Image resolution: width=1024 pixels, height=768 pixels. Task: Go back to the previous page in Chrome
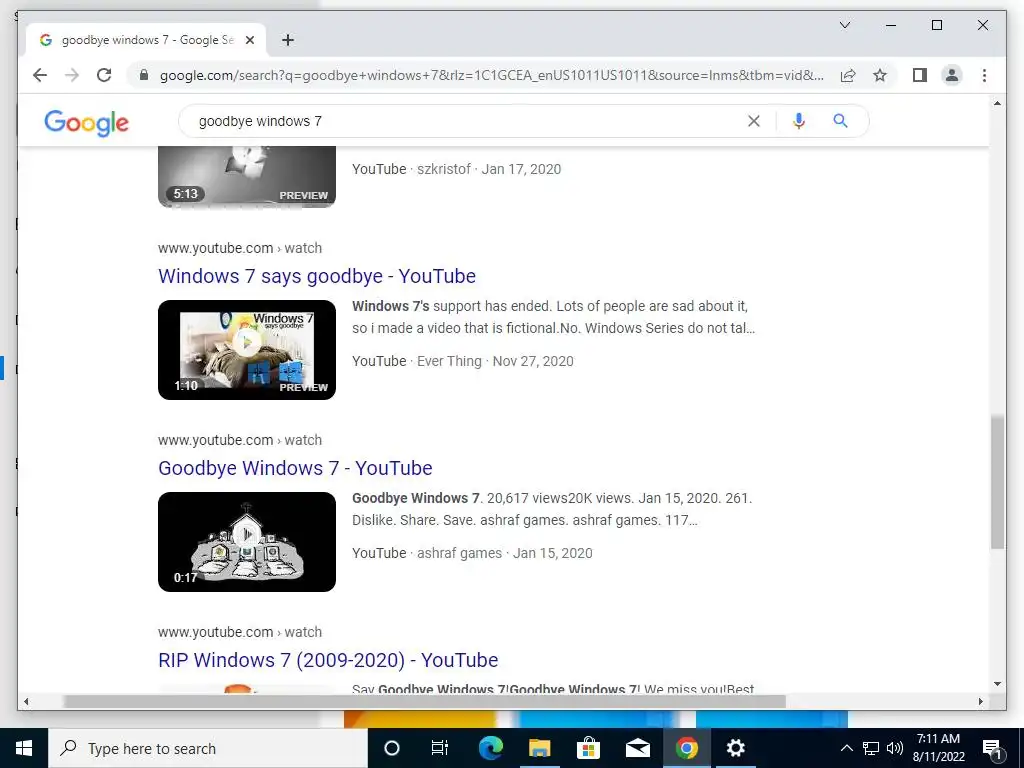click(40, 75)
